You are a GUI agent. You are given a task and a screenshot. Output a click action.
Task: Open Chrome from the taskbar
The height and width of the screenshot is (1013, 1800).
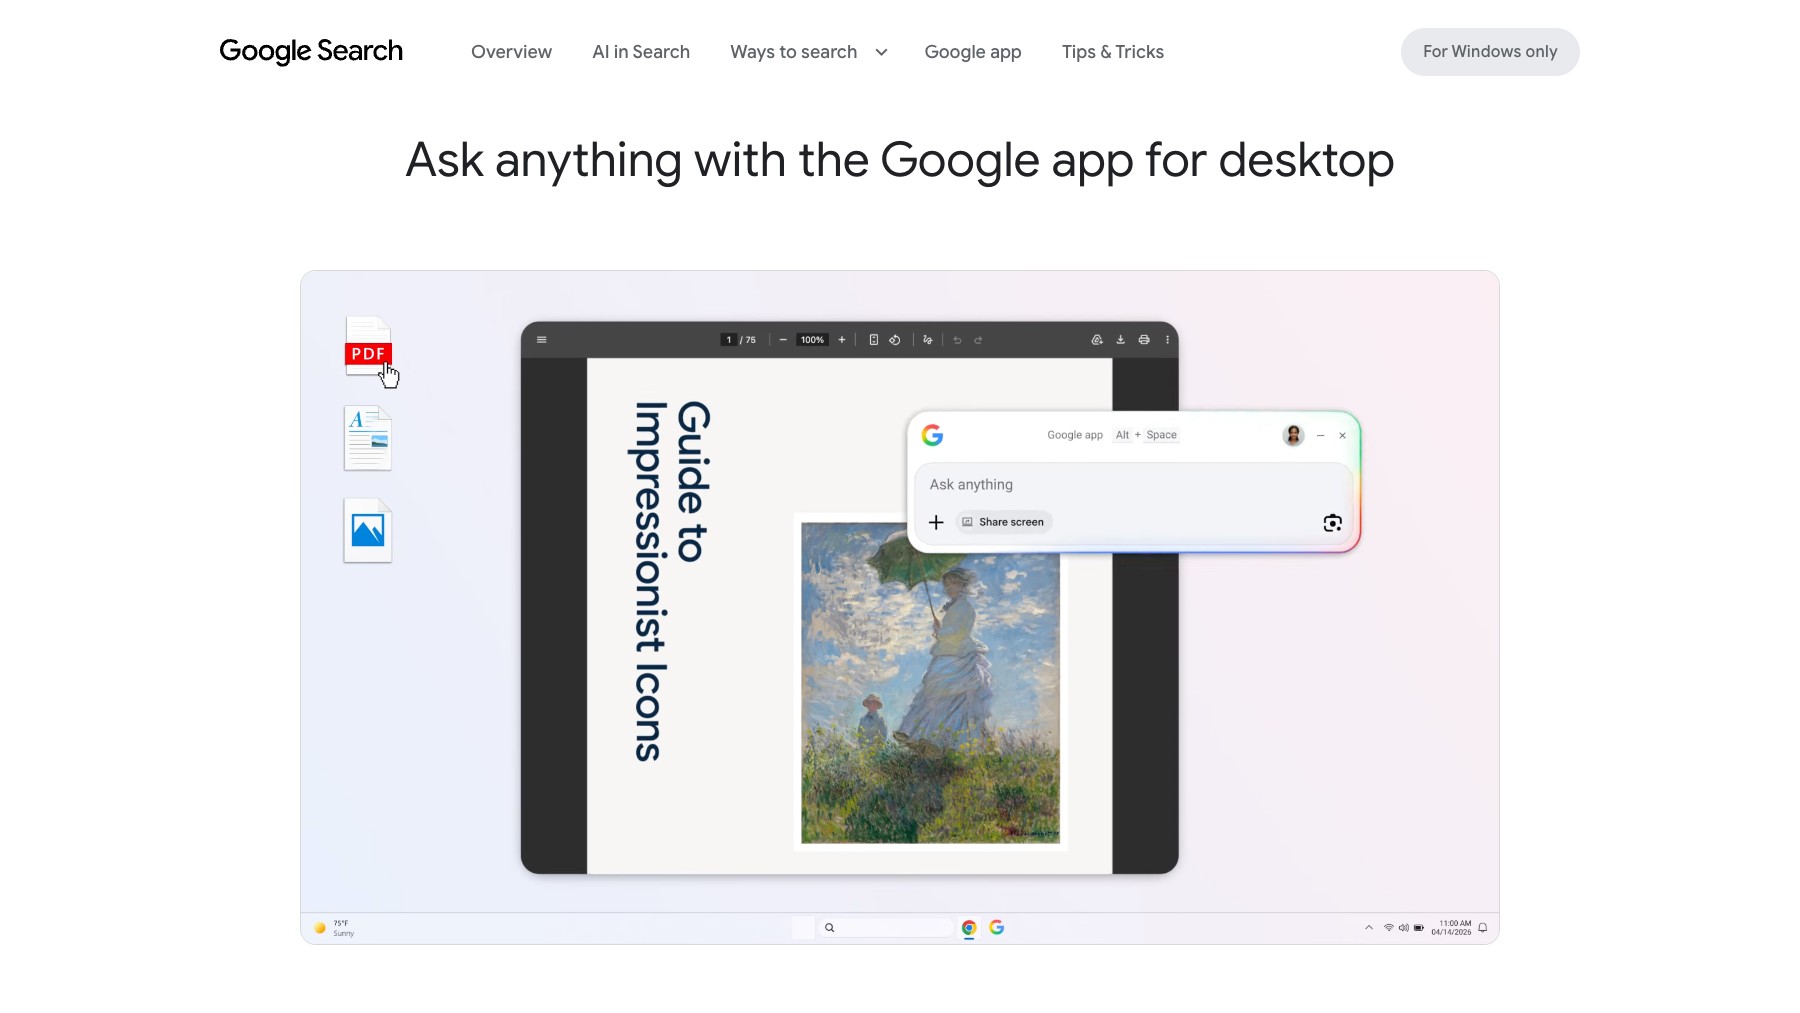click(969, 928)
